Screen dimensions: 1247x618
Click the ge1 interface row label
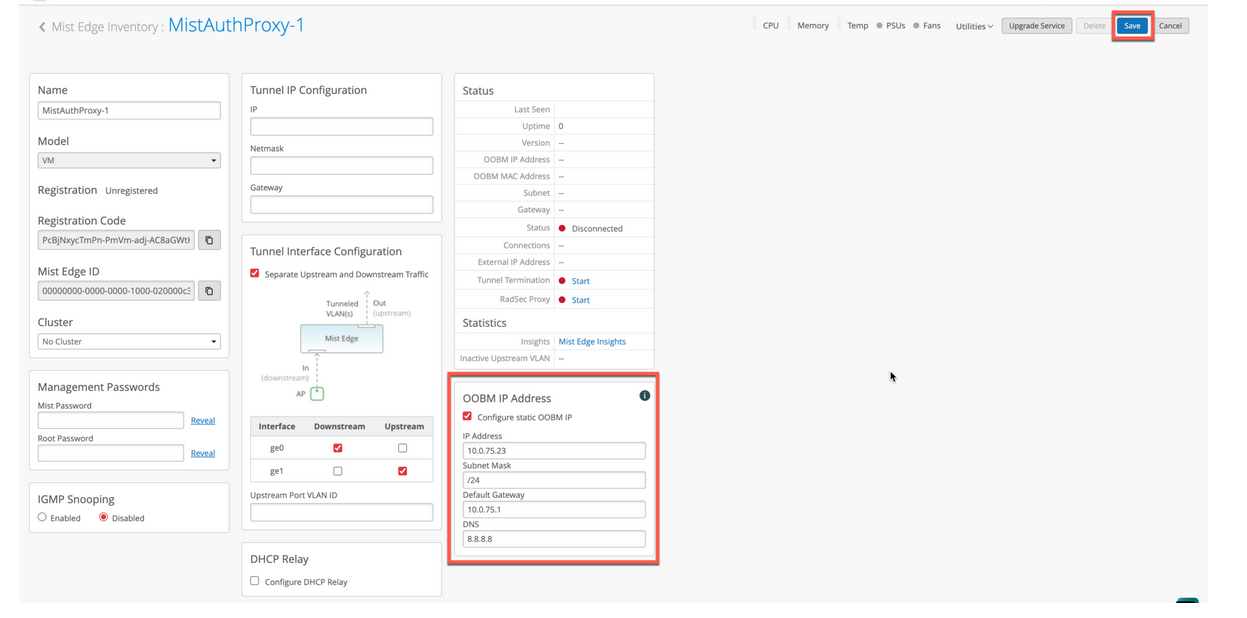[277, 471]
